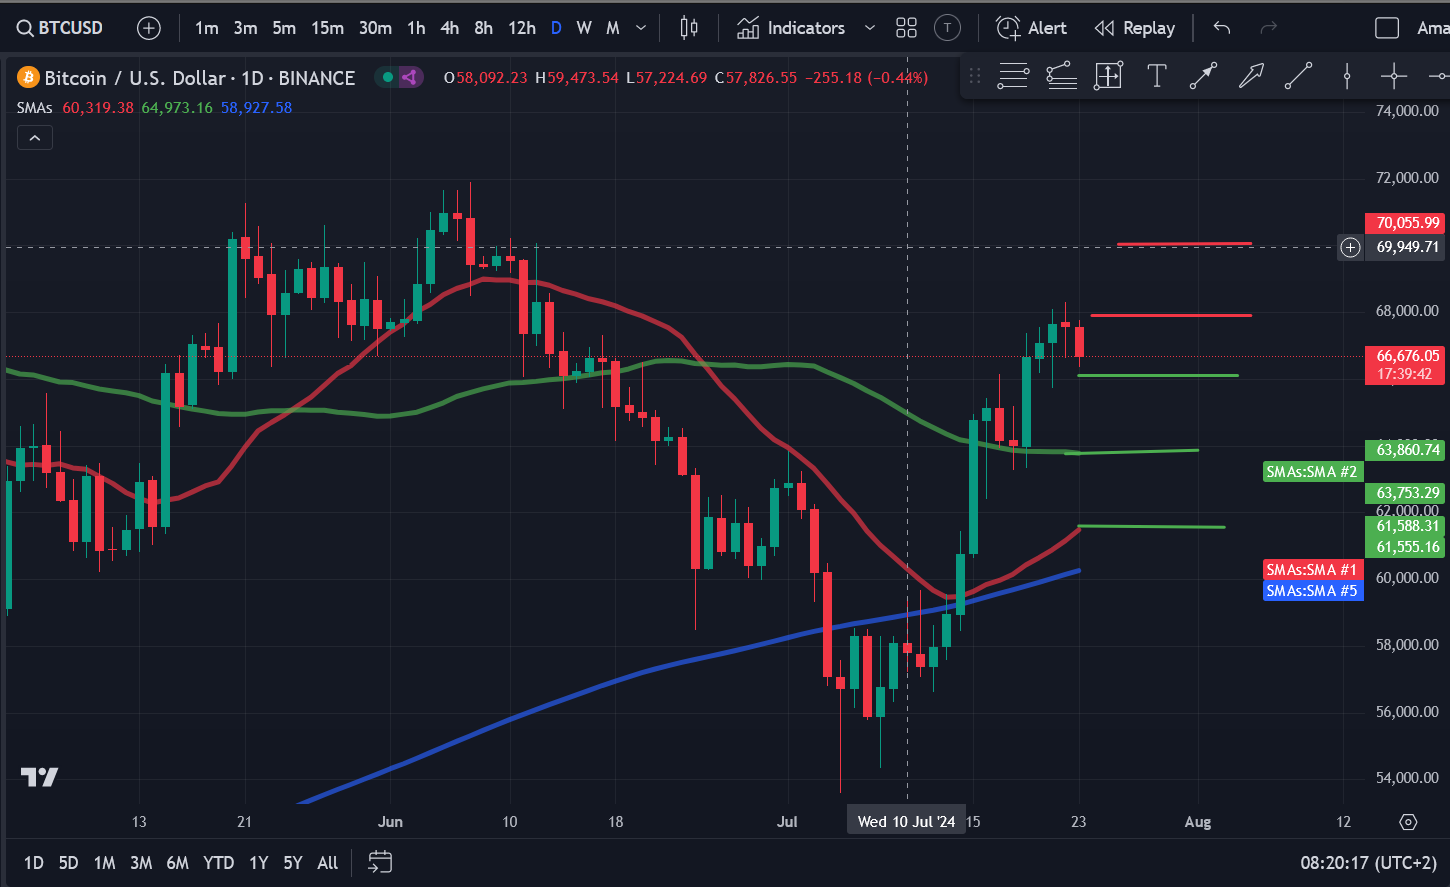
Task: Select the Vertical Line tool
Action: click(1347, 76)
